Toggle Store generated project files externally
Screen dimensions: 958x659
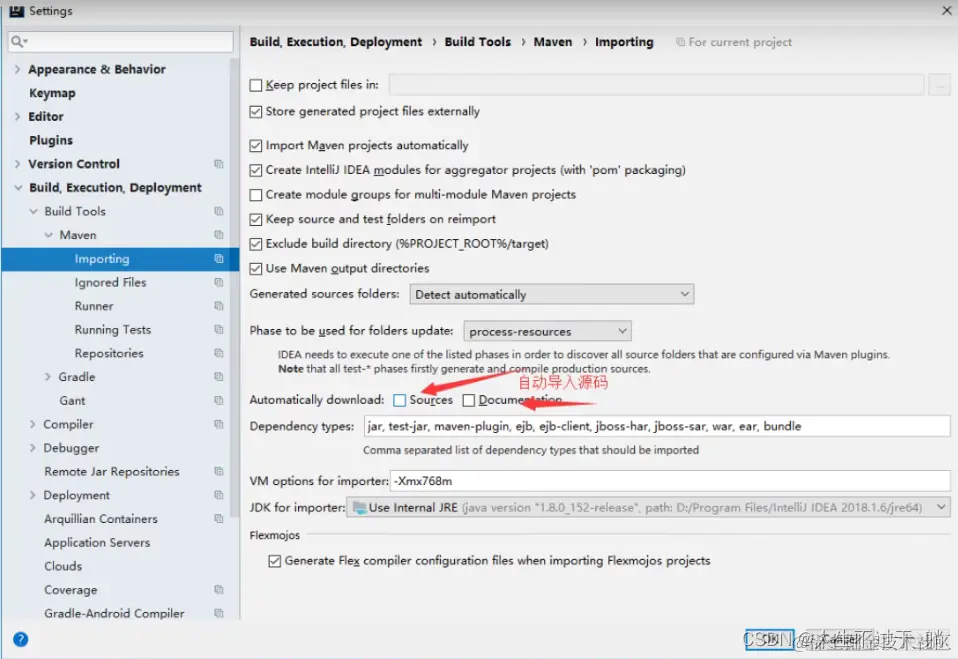click(x=256, y=111)
